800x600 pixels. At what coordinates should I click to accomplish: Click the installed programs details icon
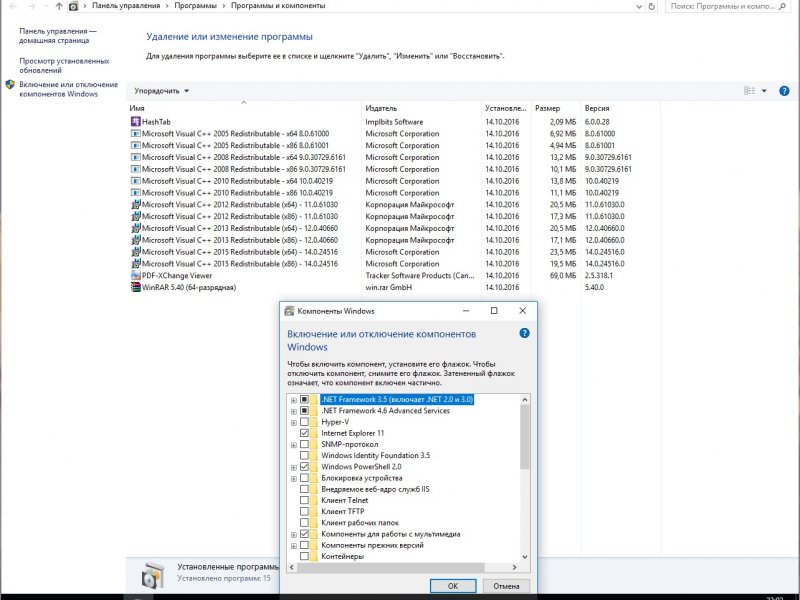pyautogui.click(x=153, y=575)
